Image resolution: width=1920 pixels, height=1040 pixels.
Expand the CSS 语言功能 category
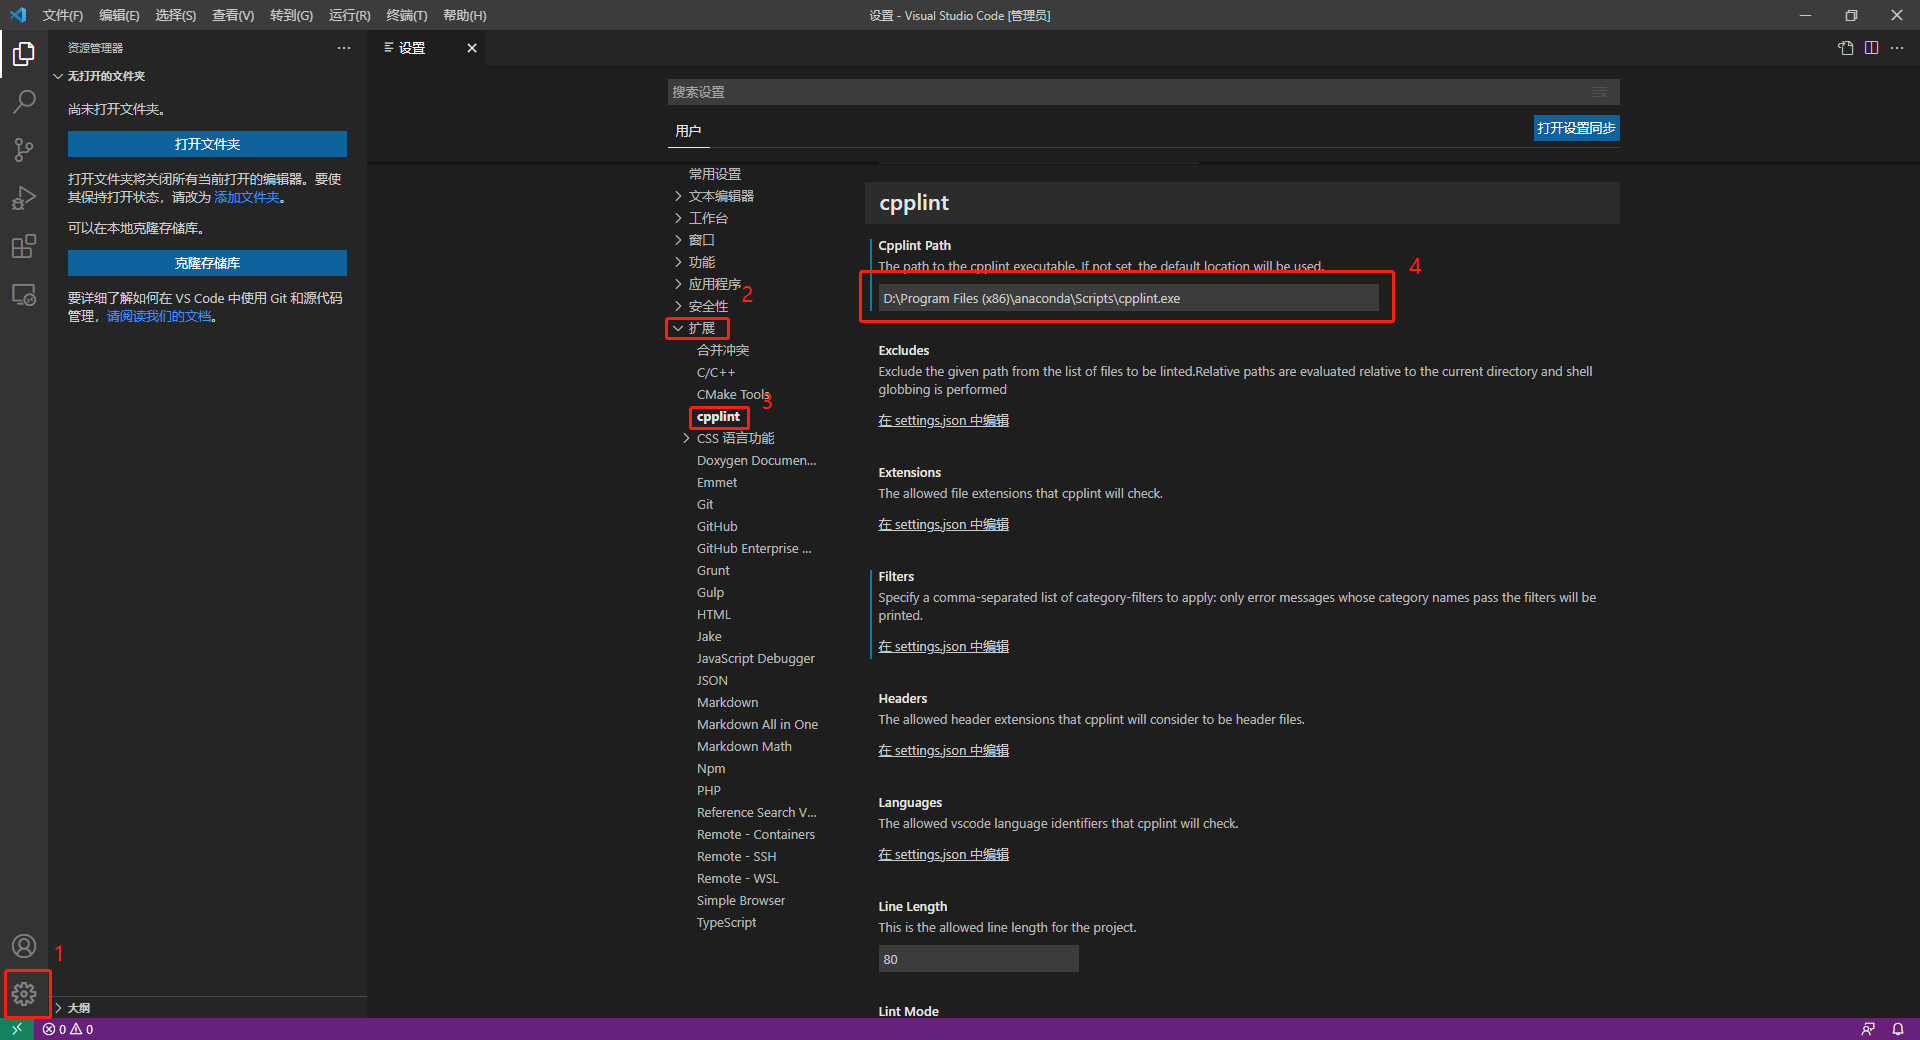[x=686, y=438]
